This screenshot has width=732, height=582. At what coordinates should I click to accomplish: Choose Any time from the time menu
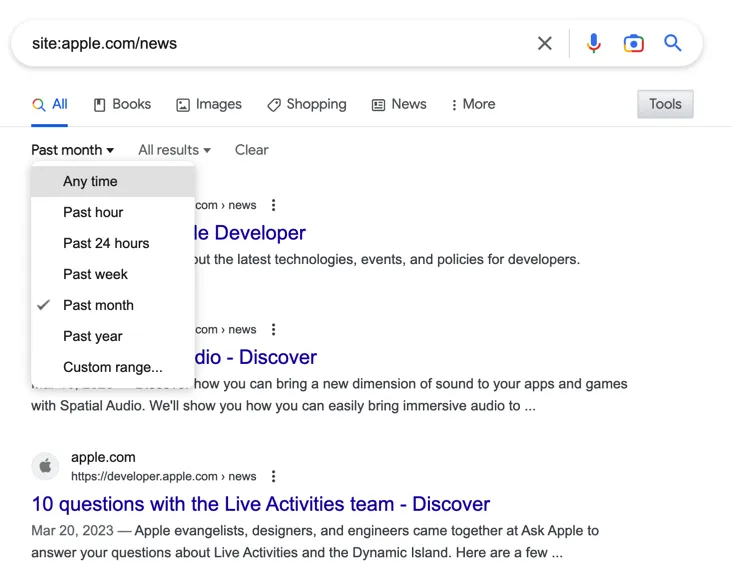113,181
